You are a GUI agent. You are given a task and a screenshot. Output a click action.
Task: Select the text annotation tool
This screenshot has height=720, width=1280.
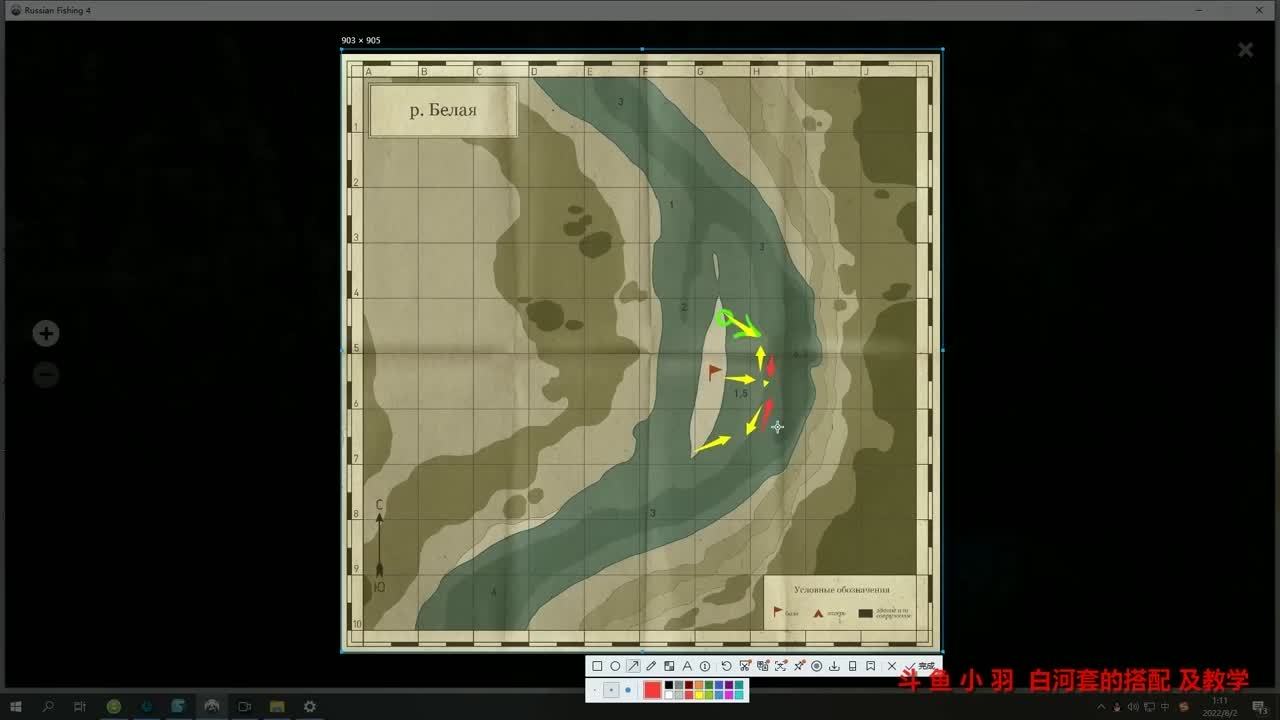click(687, 666)
